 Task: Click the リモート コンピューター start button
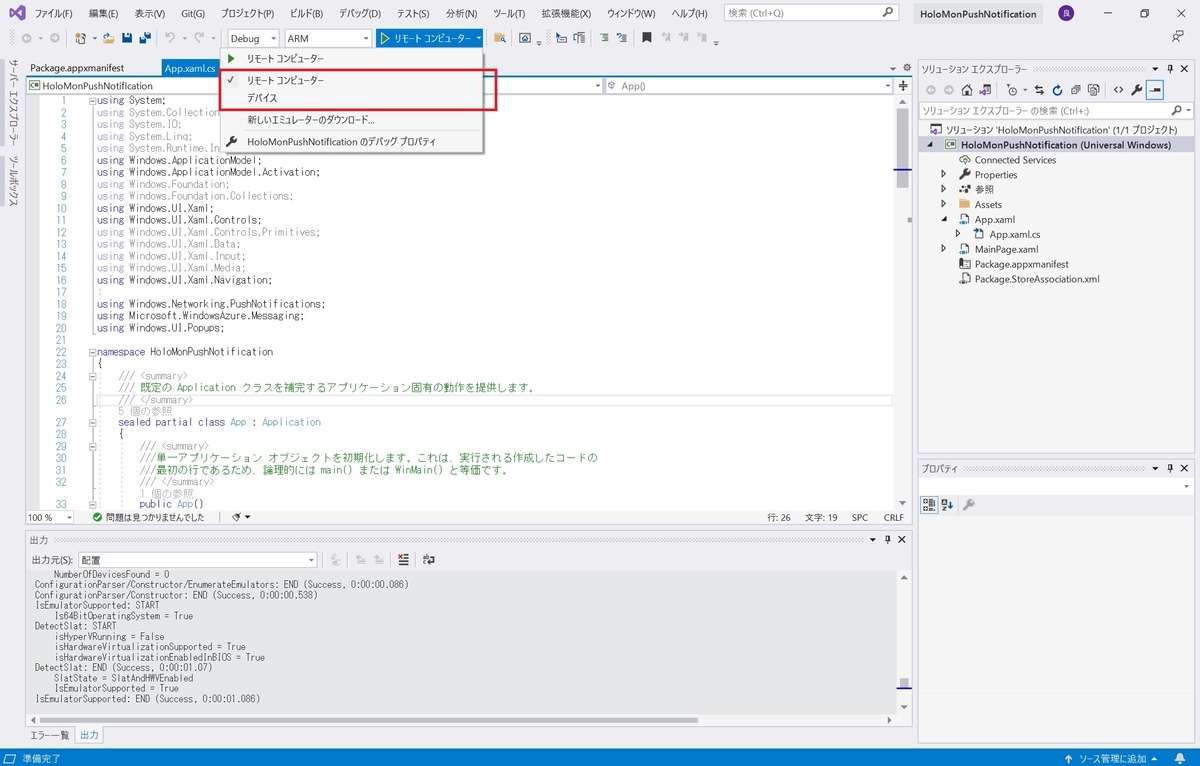[x=424, y=38]
